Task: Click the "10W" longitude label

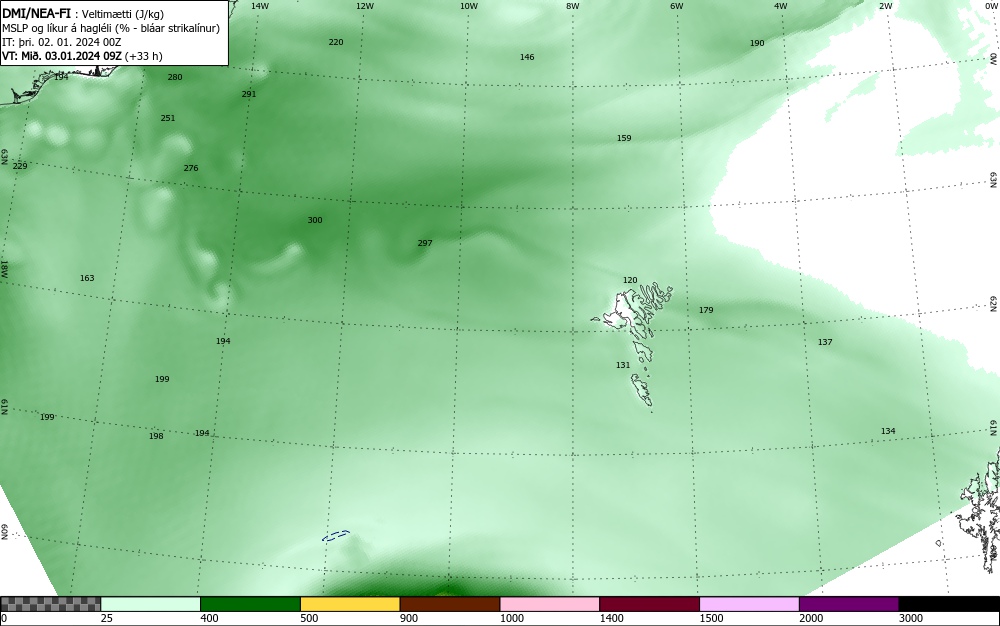Action: pos(469,6)
